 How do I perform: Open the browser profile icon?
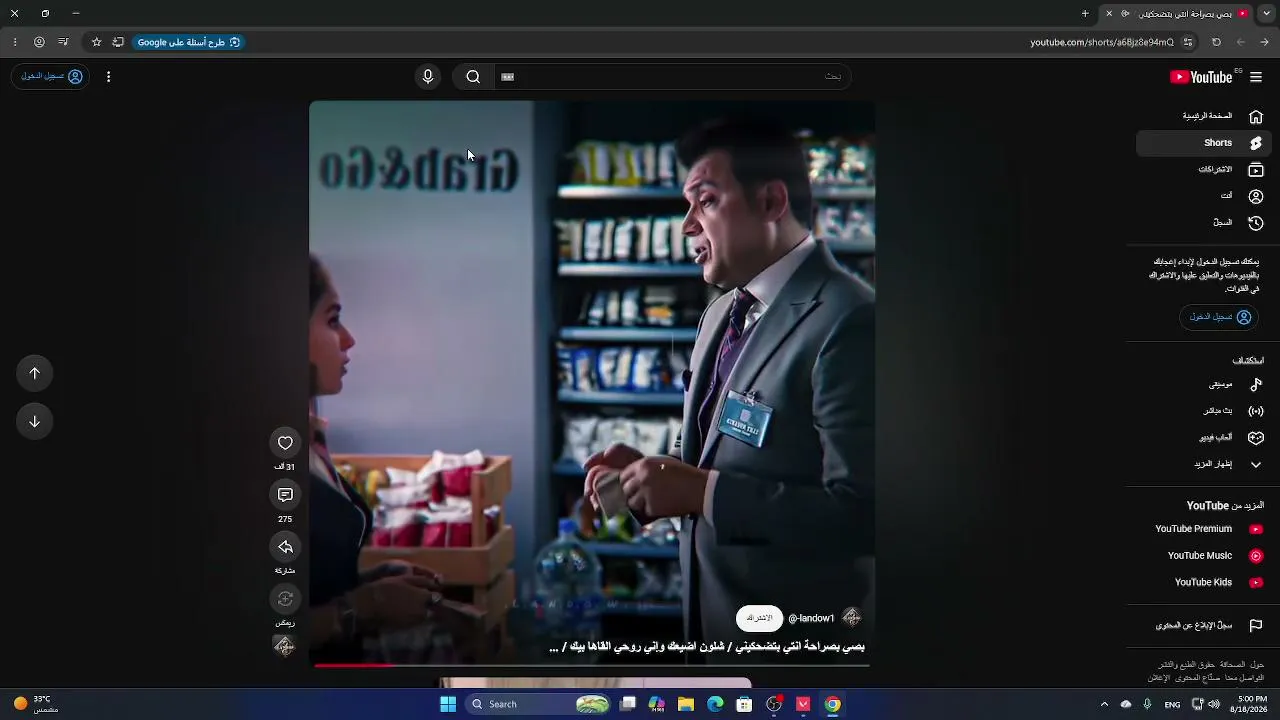tap(39, 42)
